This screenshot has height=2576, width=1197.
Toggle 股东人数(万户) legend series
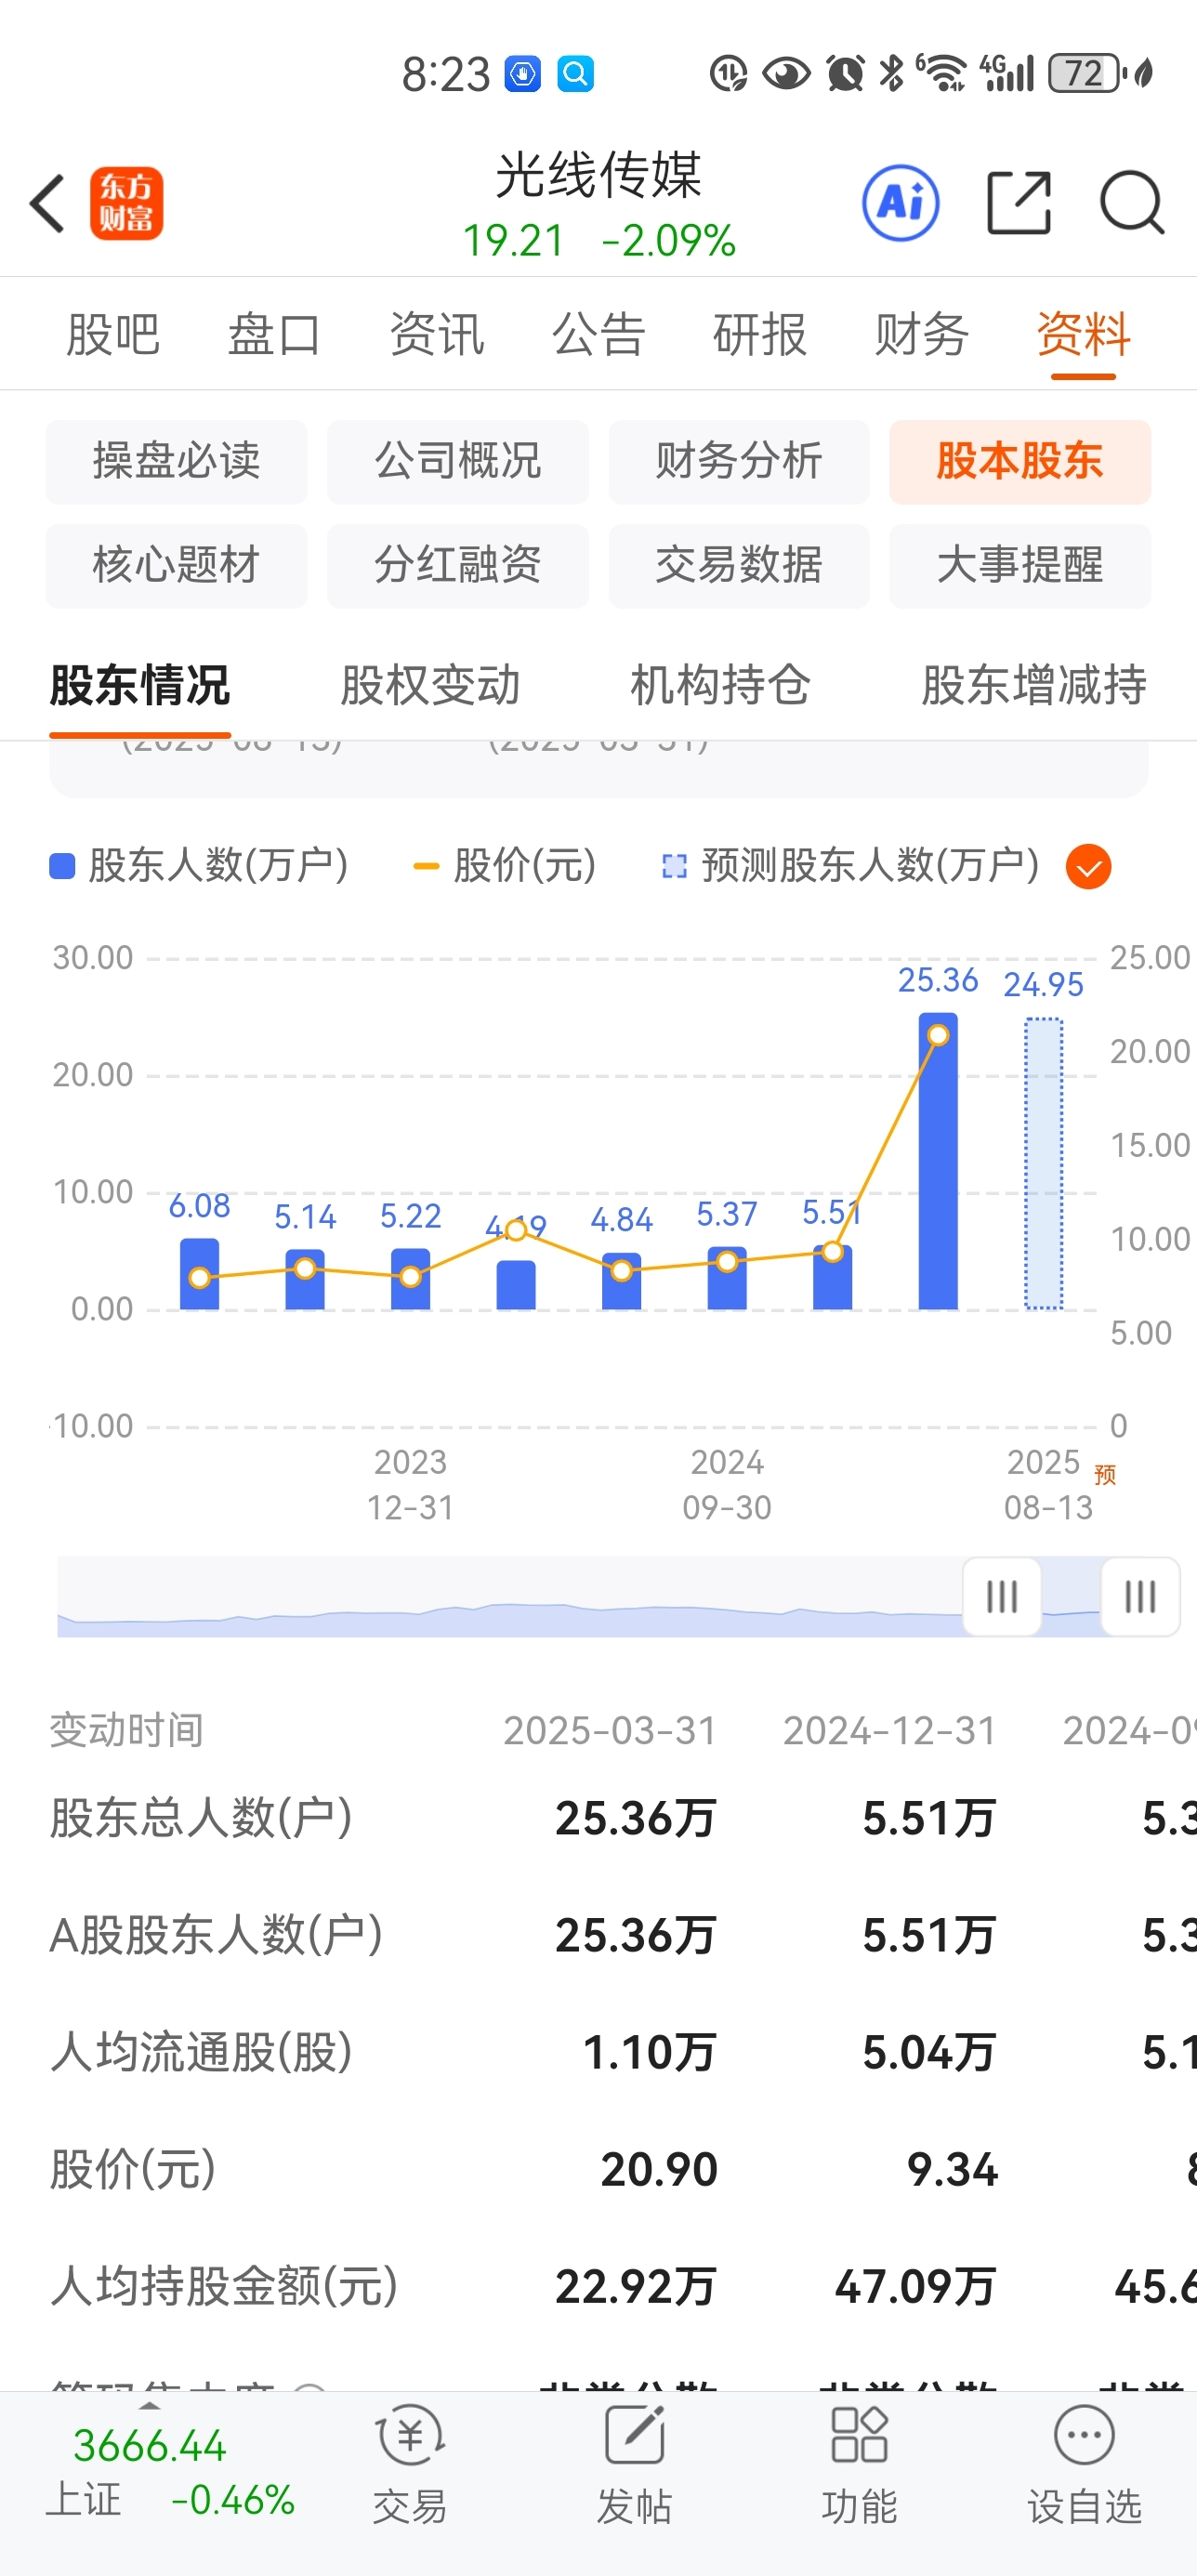[198, 866]
